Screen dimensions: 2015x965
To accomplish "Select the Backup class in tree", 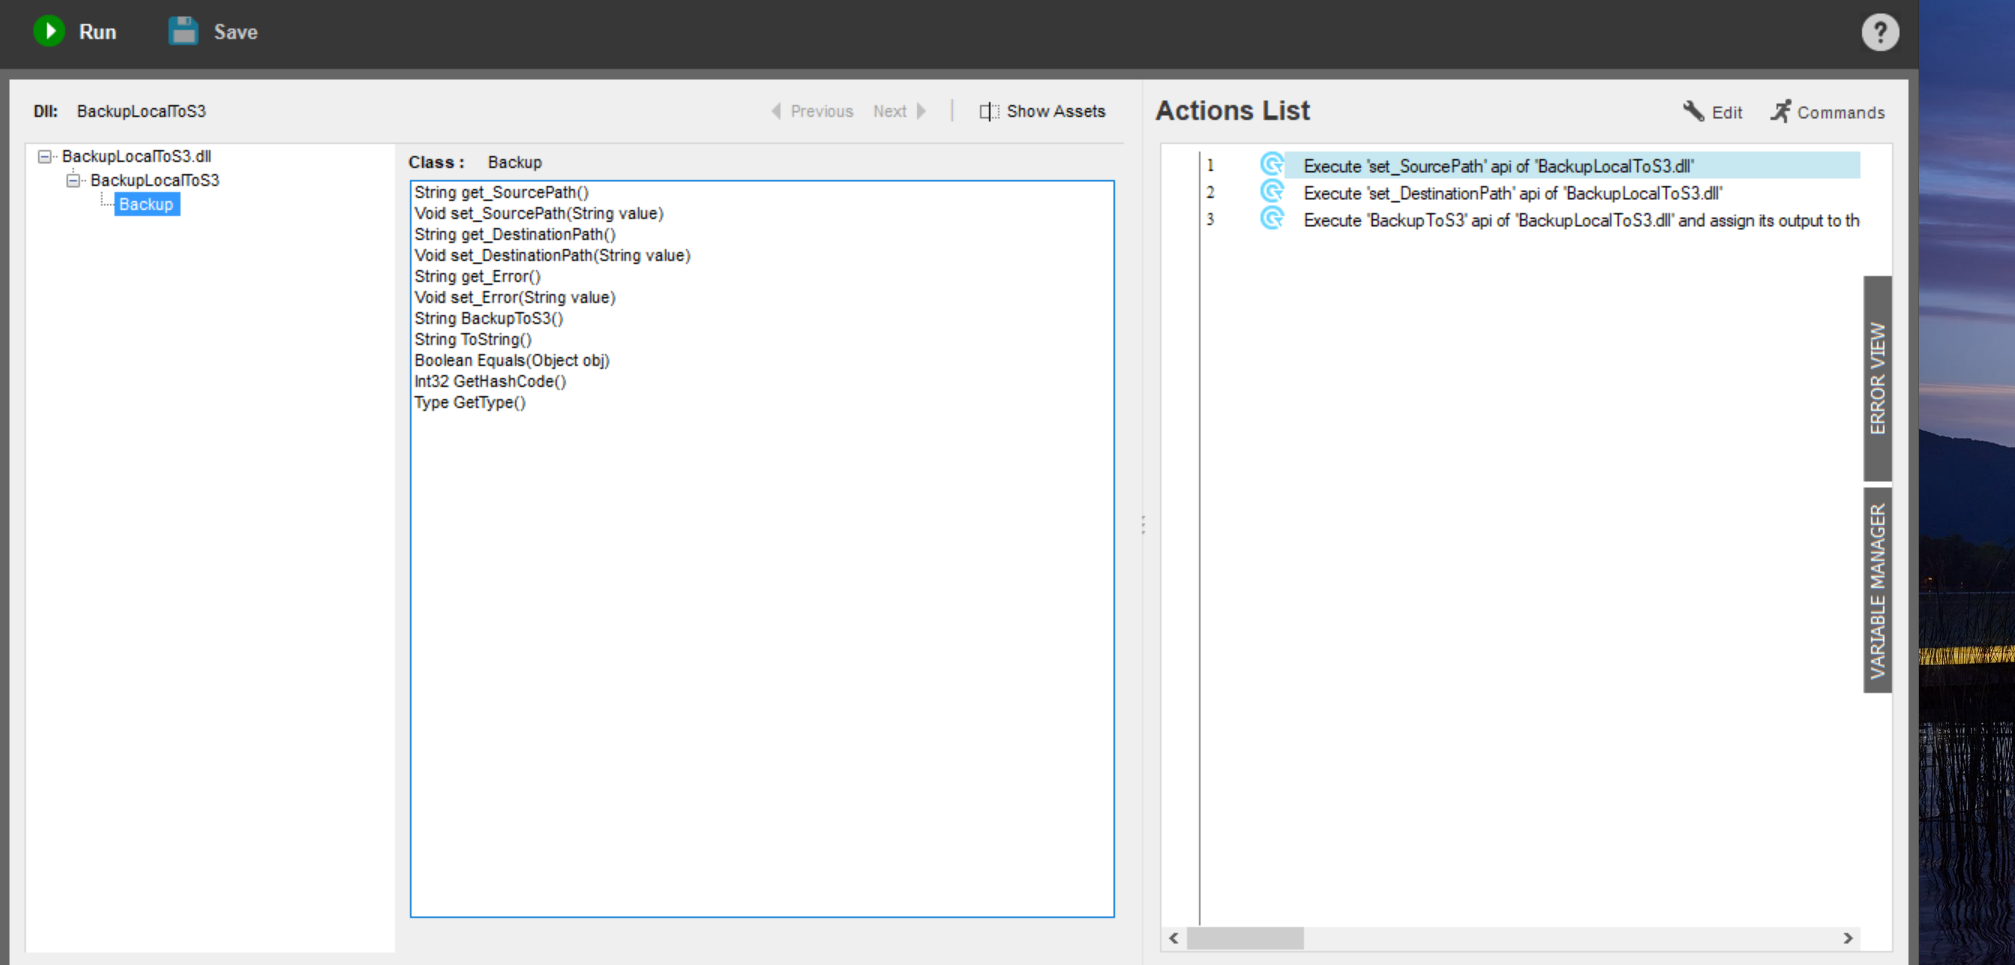I will (x=146, y=205).
